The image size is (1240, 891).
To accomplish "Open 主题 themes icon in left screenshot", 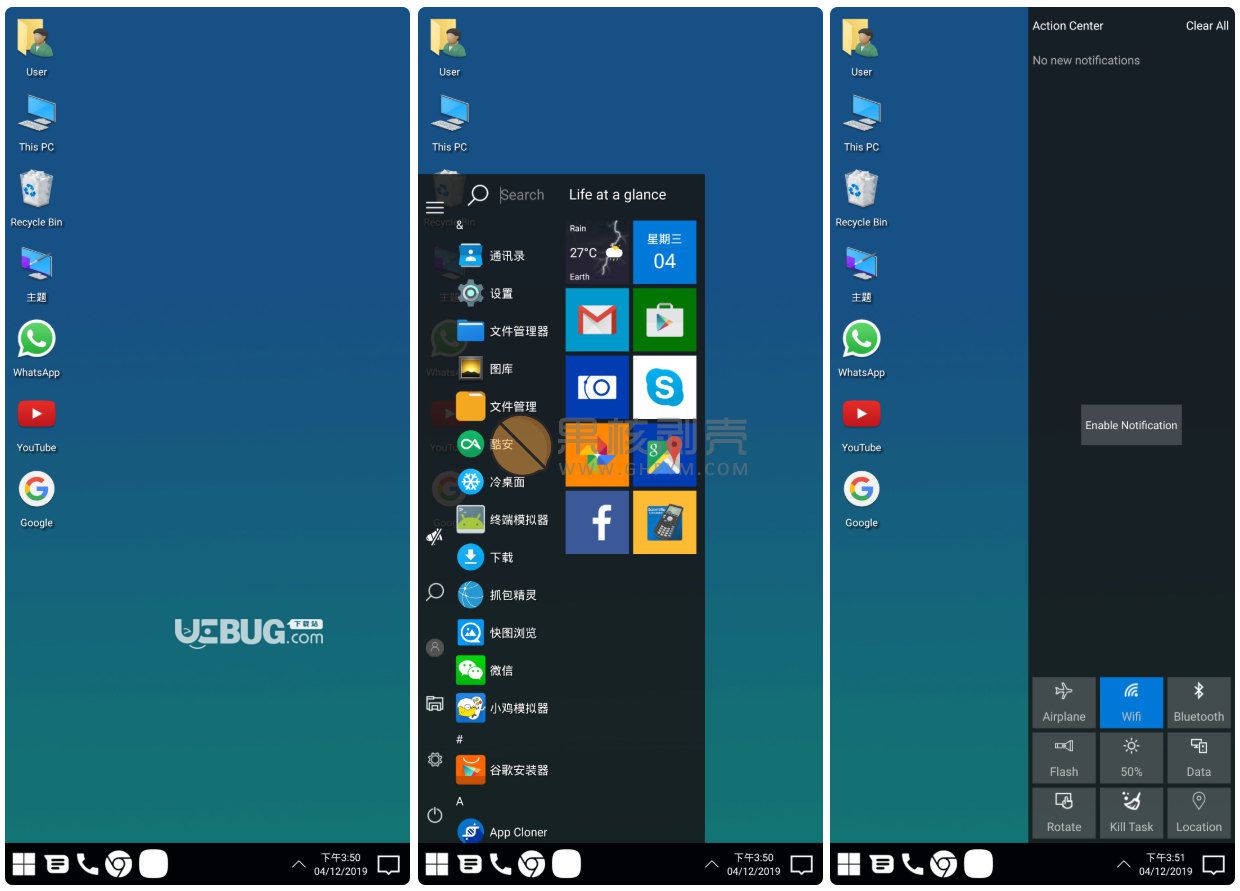I will pos(36,273).
